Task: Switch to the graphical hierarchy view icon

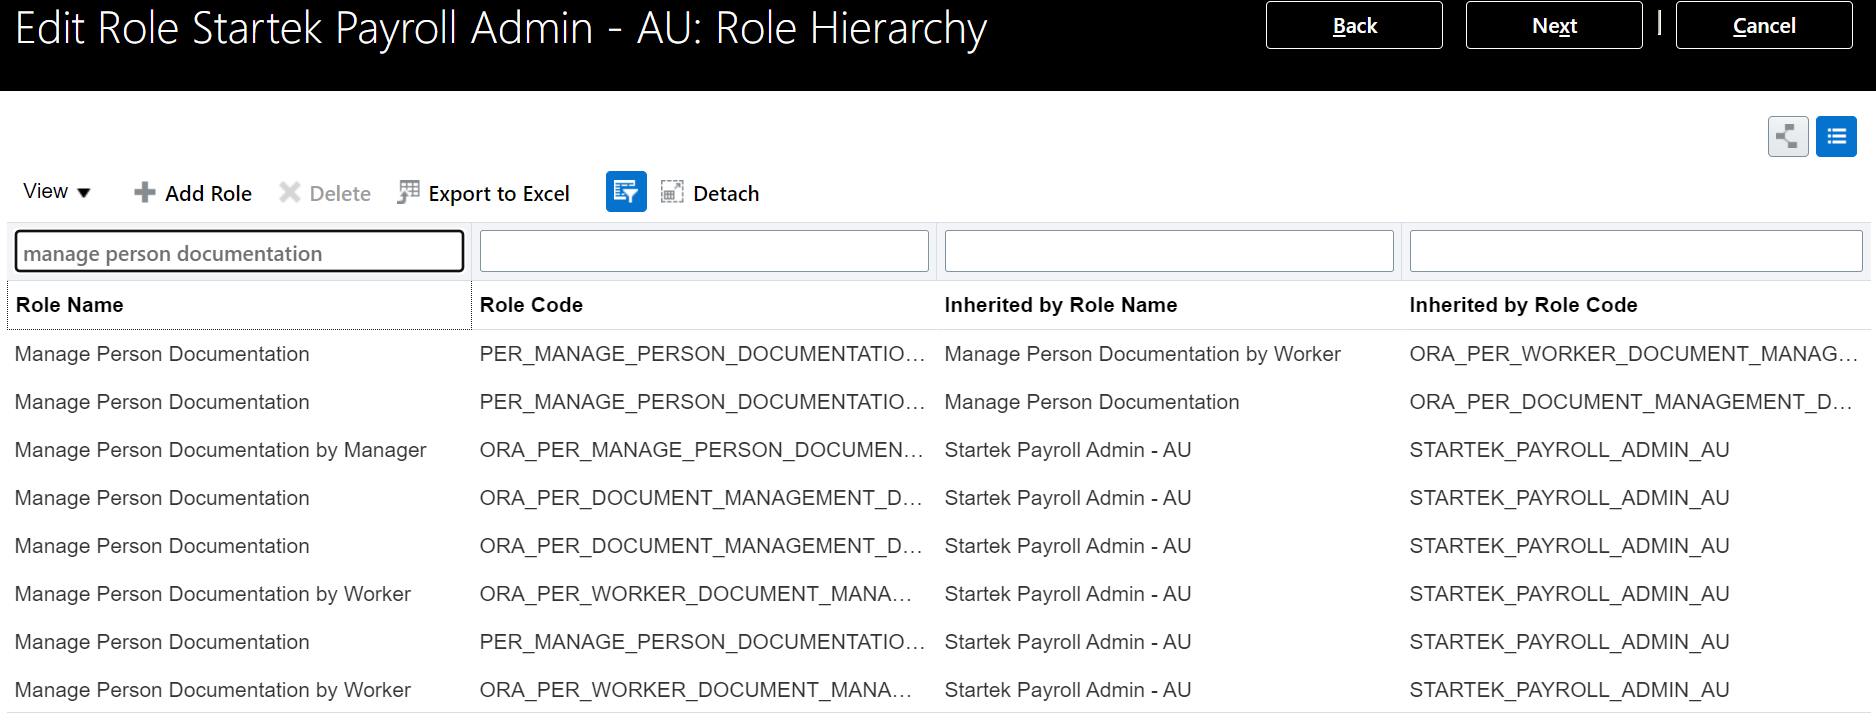Action: (1788, 137)
